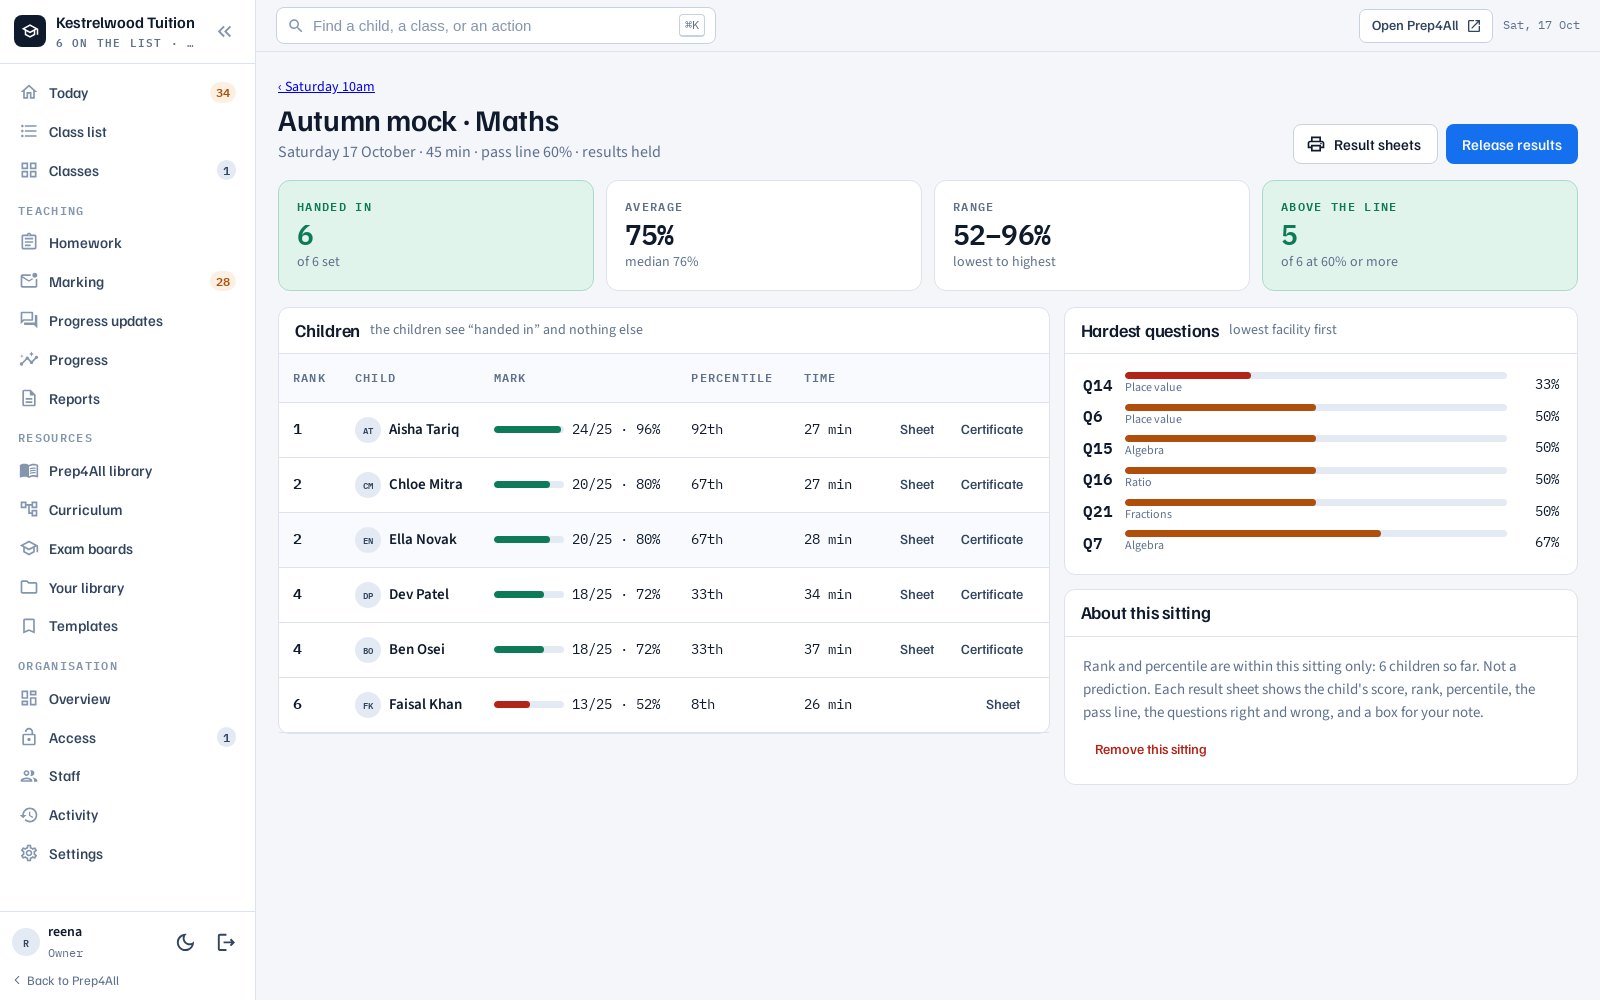Click the Overview grid icon
Image resolution: width=1600 pixels, height=1000 pixels.
click(x=29, y=698)
